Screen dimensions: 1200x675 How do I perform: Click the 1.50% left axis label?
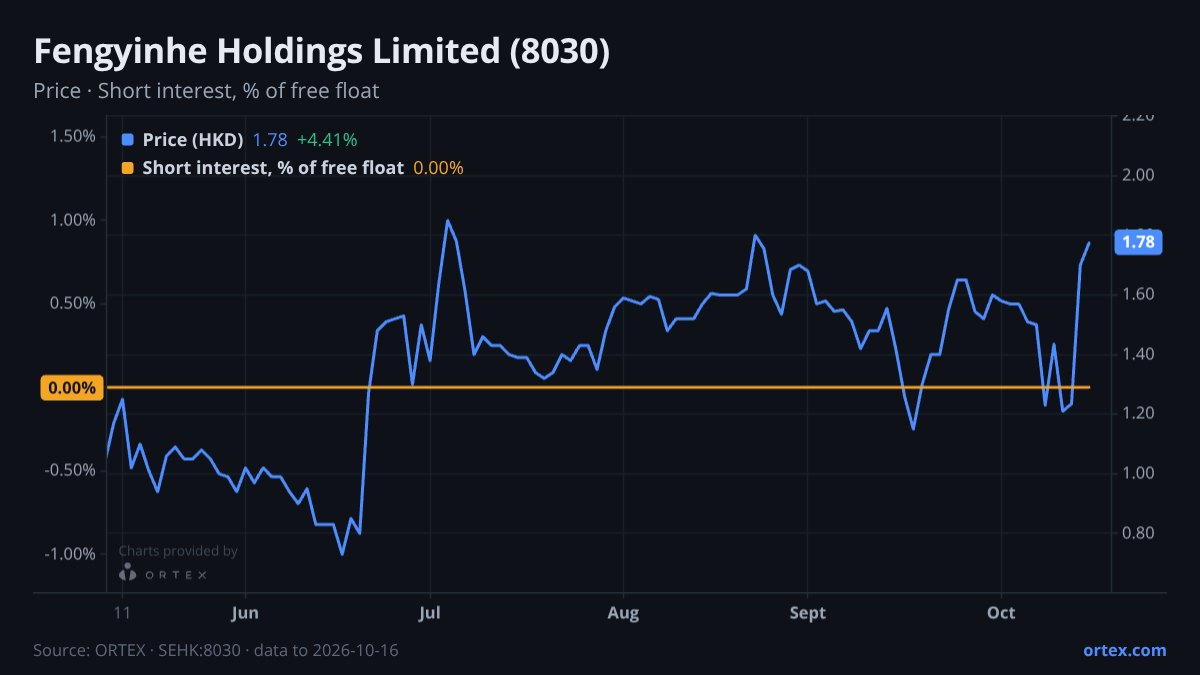tap(73, 136)
